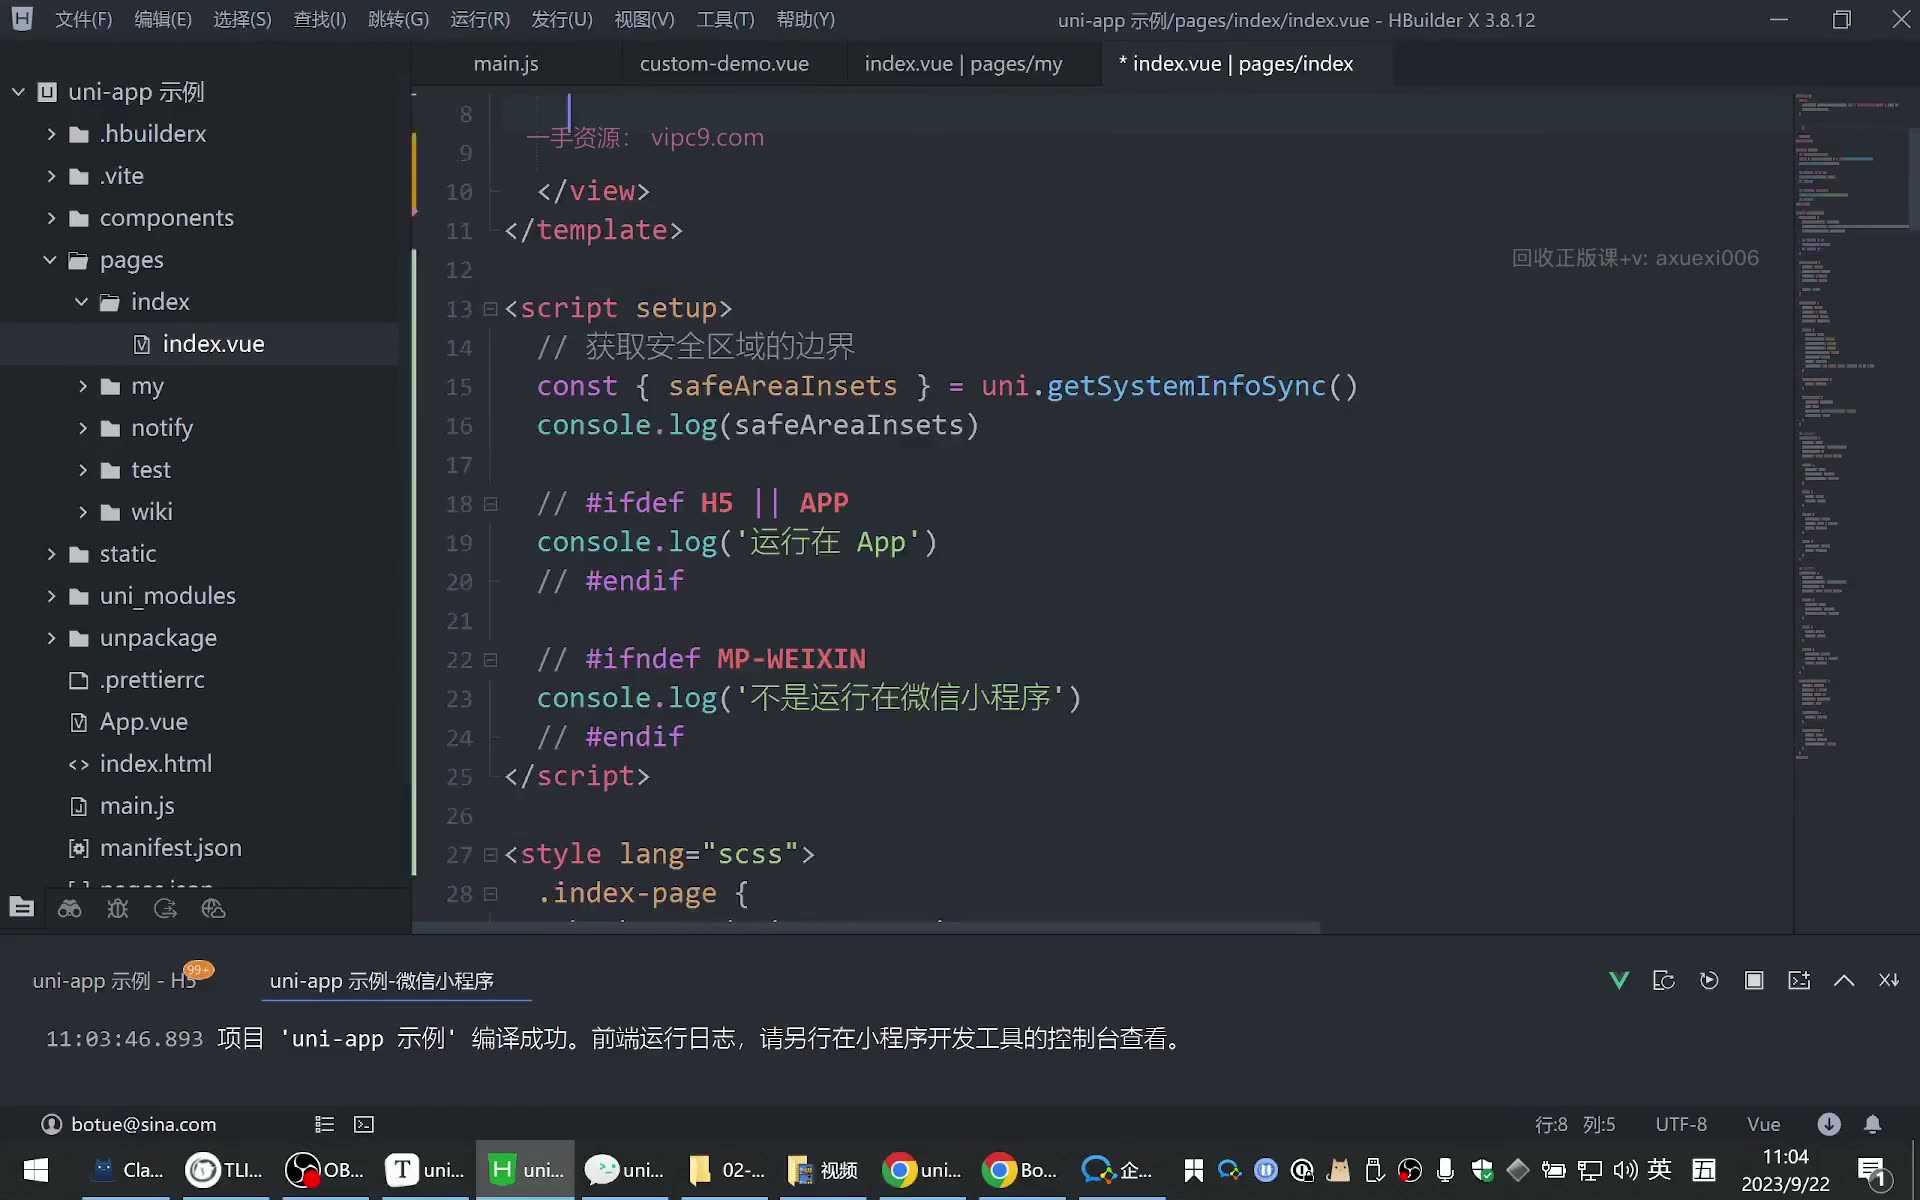
Task: Collapse console with the up chevron
Action: pos(1844,981)
